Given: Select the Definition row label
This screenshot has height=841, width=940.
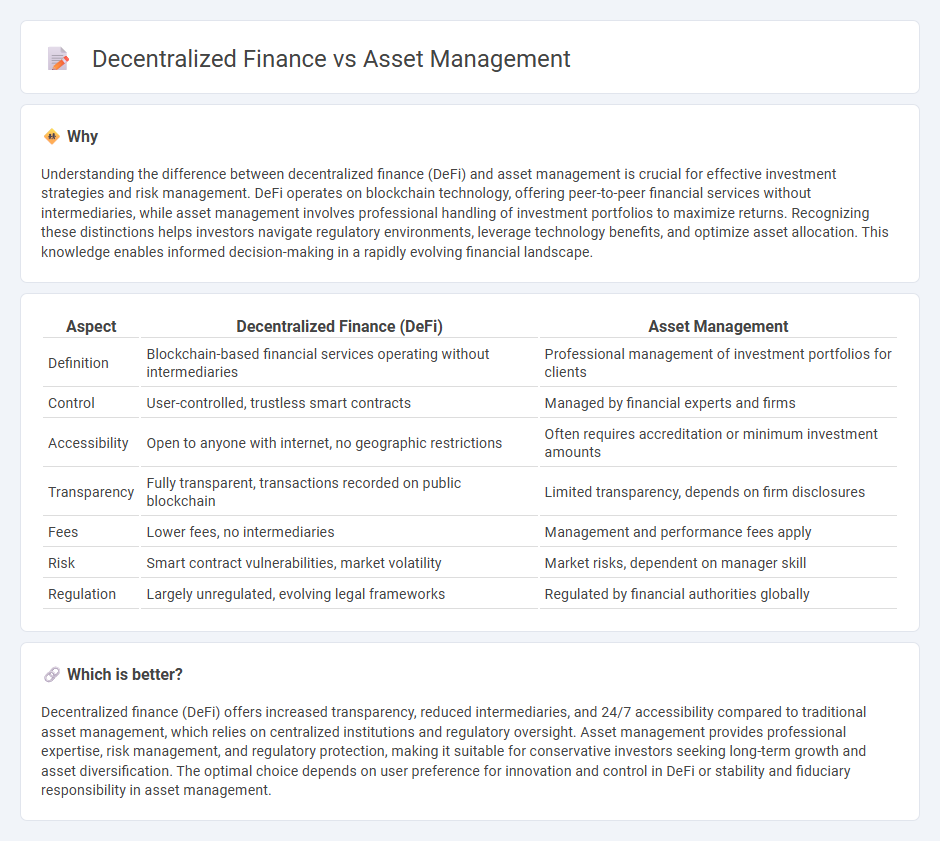Looking at the screenshot, I should [x=79, y=363].
